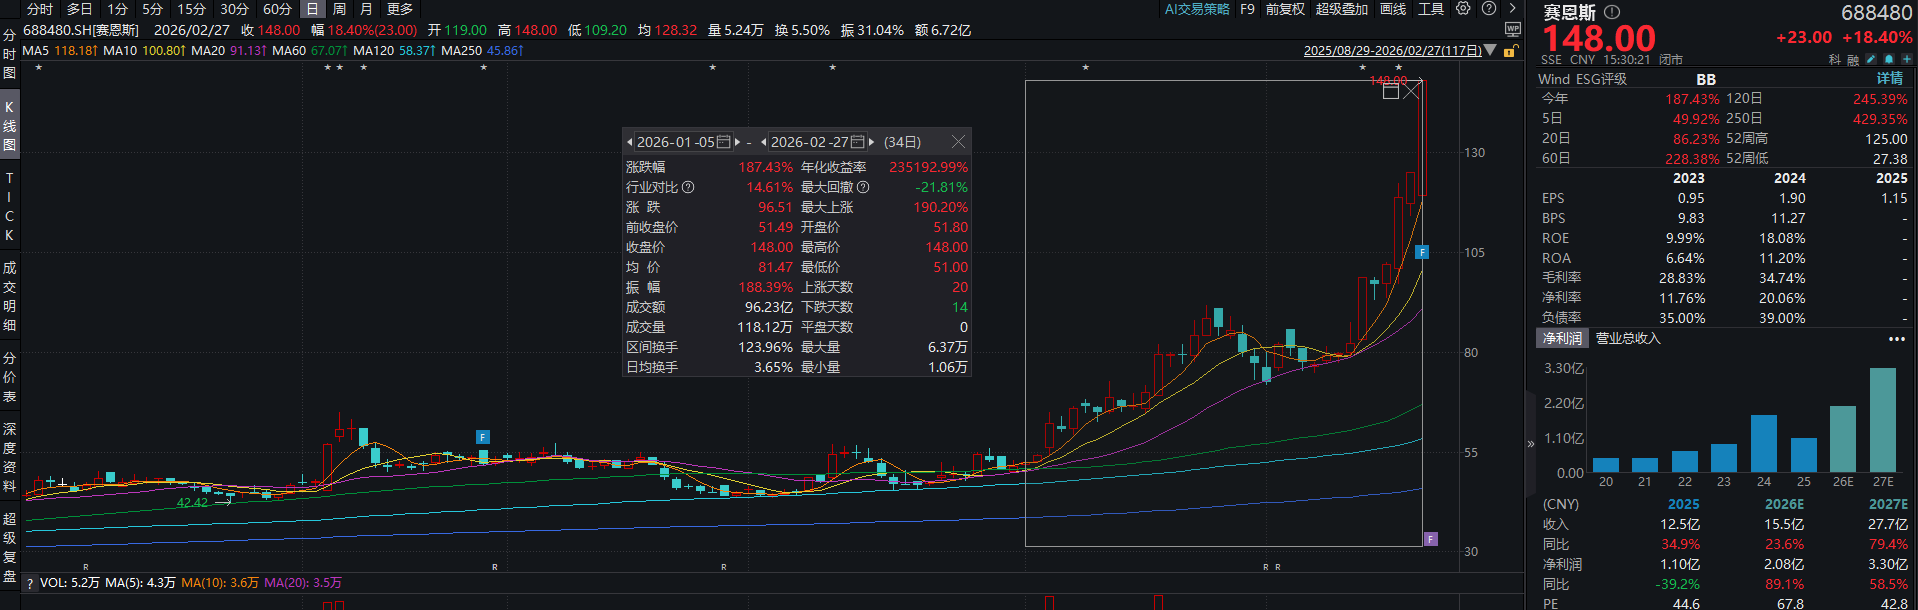Viewport: 1918px width, 610px height.
Task: Open the 前复权 adjustment setting
Action: pos(1285,9)
